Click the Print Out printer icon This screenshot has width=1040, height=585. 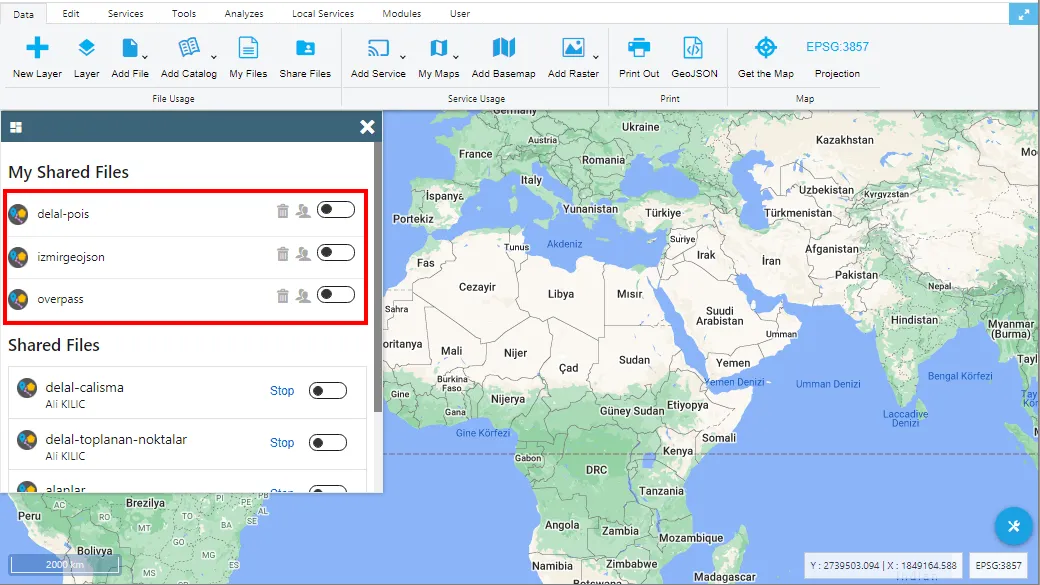tap(639, 48)
